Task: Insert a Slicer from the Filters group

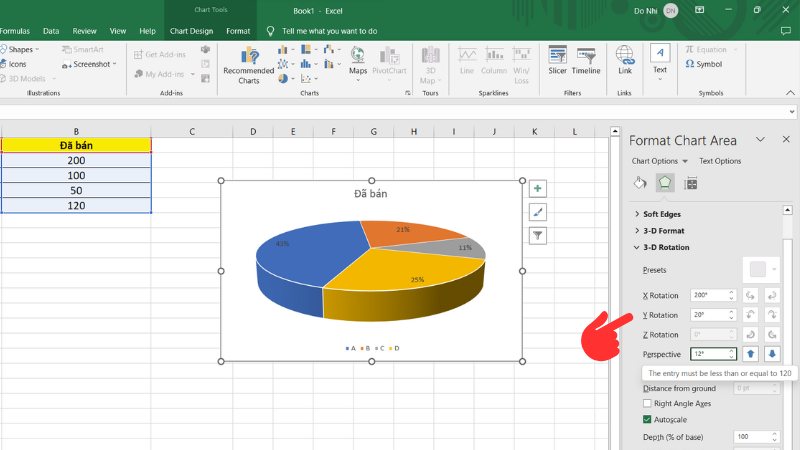Action: click(x=557, y=60)
